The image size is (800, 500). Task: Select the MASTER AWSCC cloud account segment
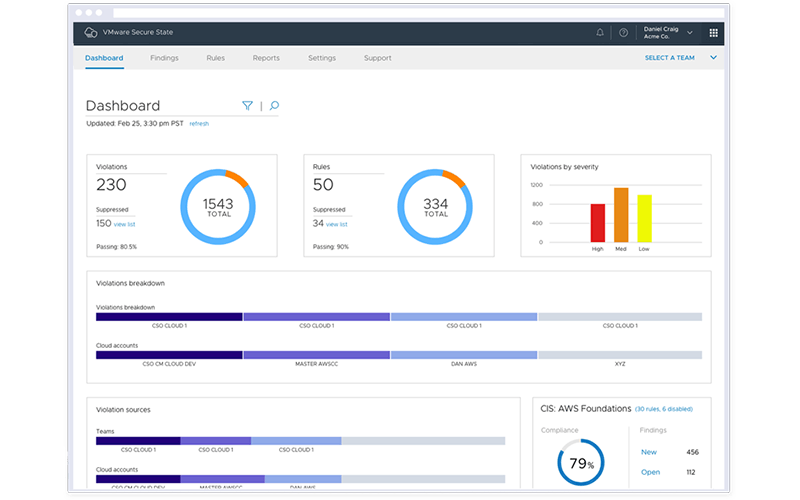pyautogui.click(x=316, y=355)
